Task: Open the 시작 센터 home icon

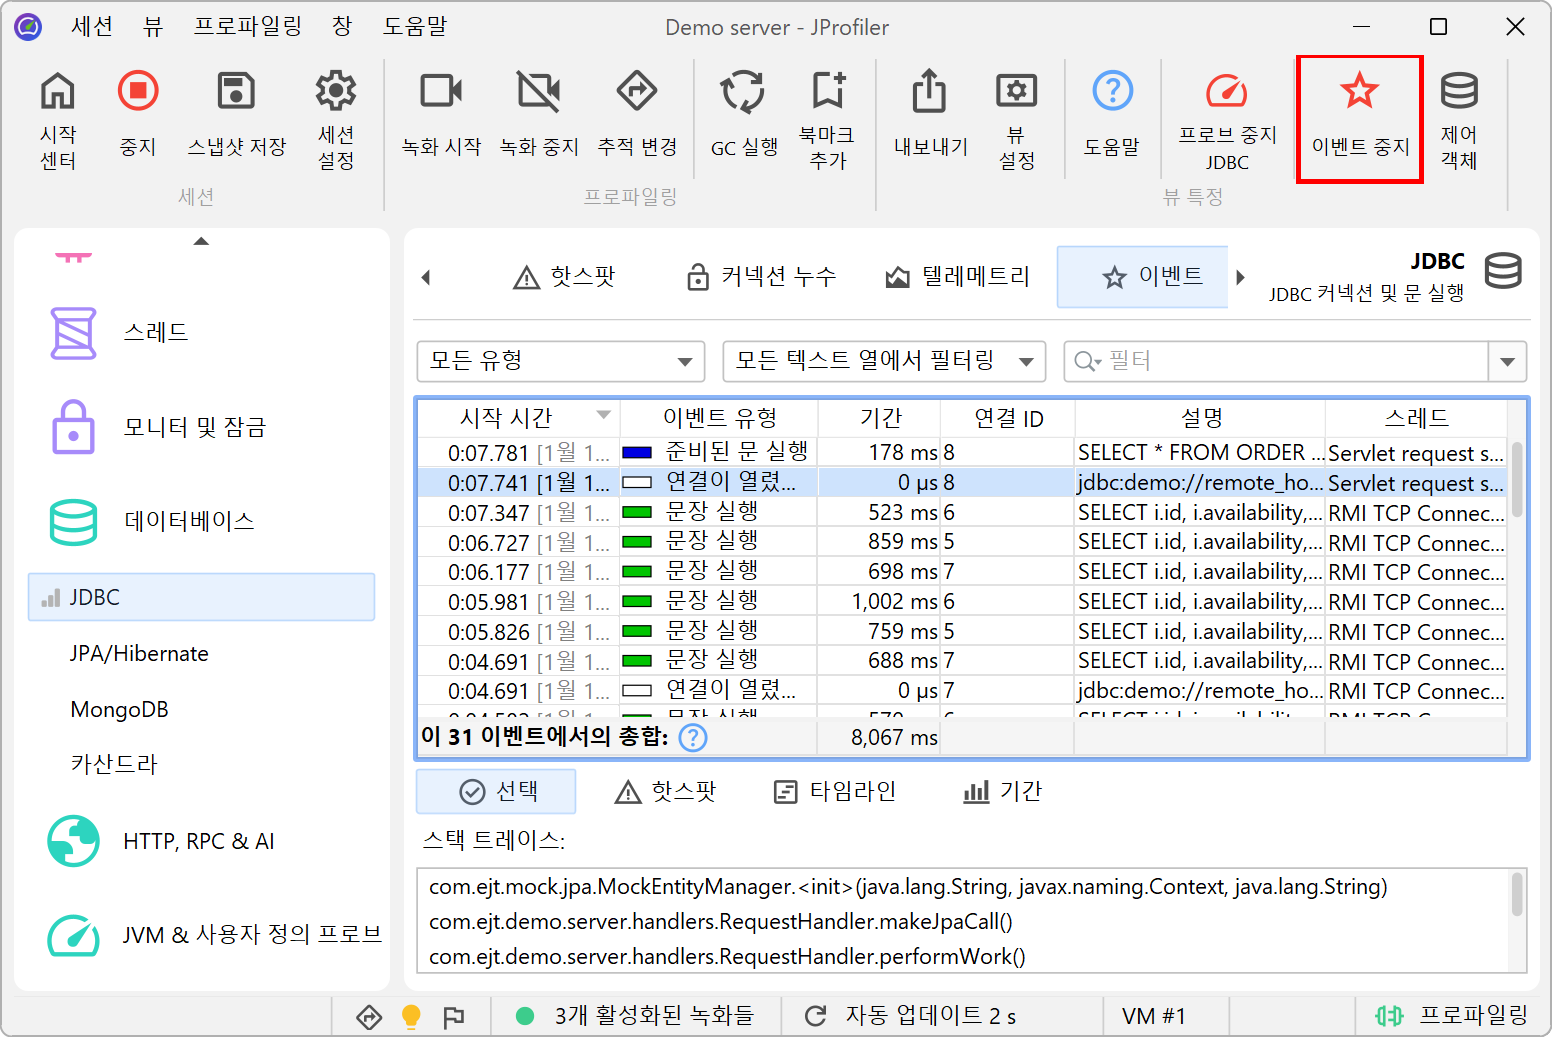Action: pyautogui.click(x=58, y=92)
